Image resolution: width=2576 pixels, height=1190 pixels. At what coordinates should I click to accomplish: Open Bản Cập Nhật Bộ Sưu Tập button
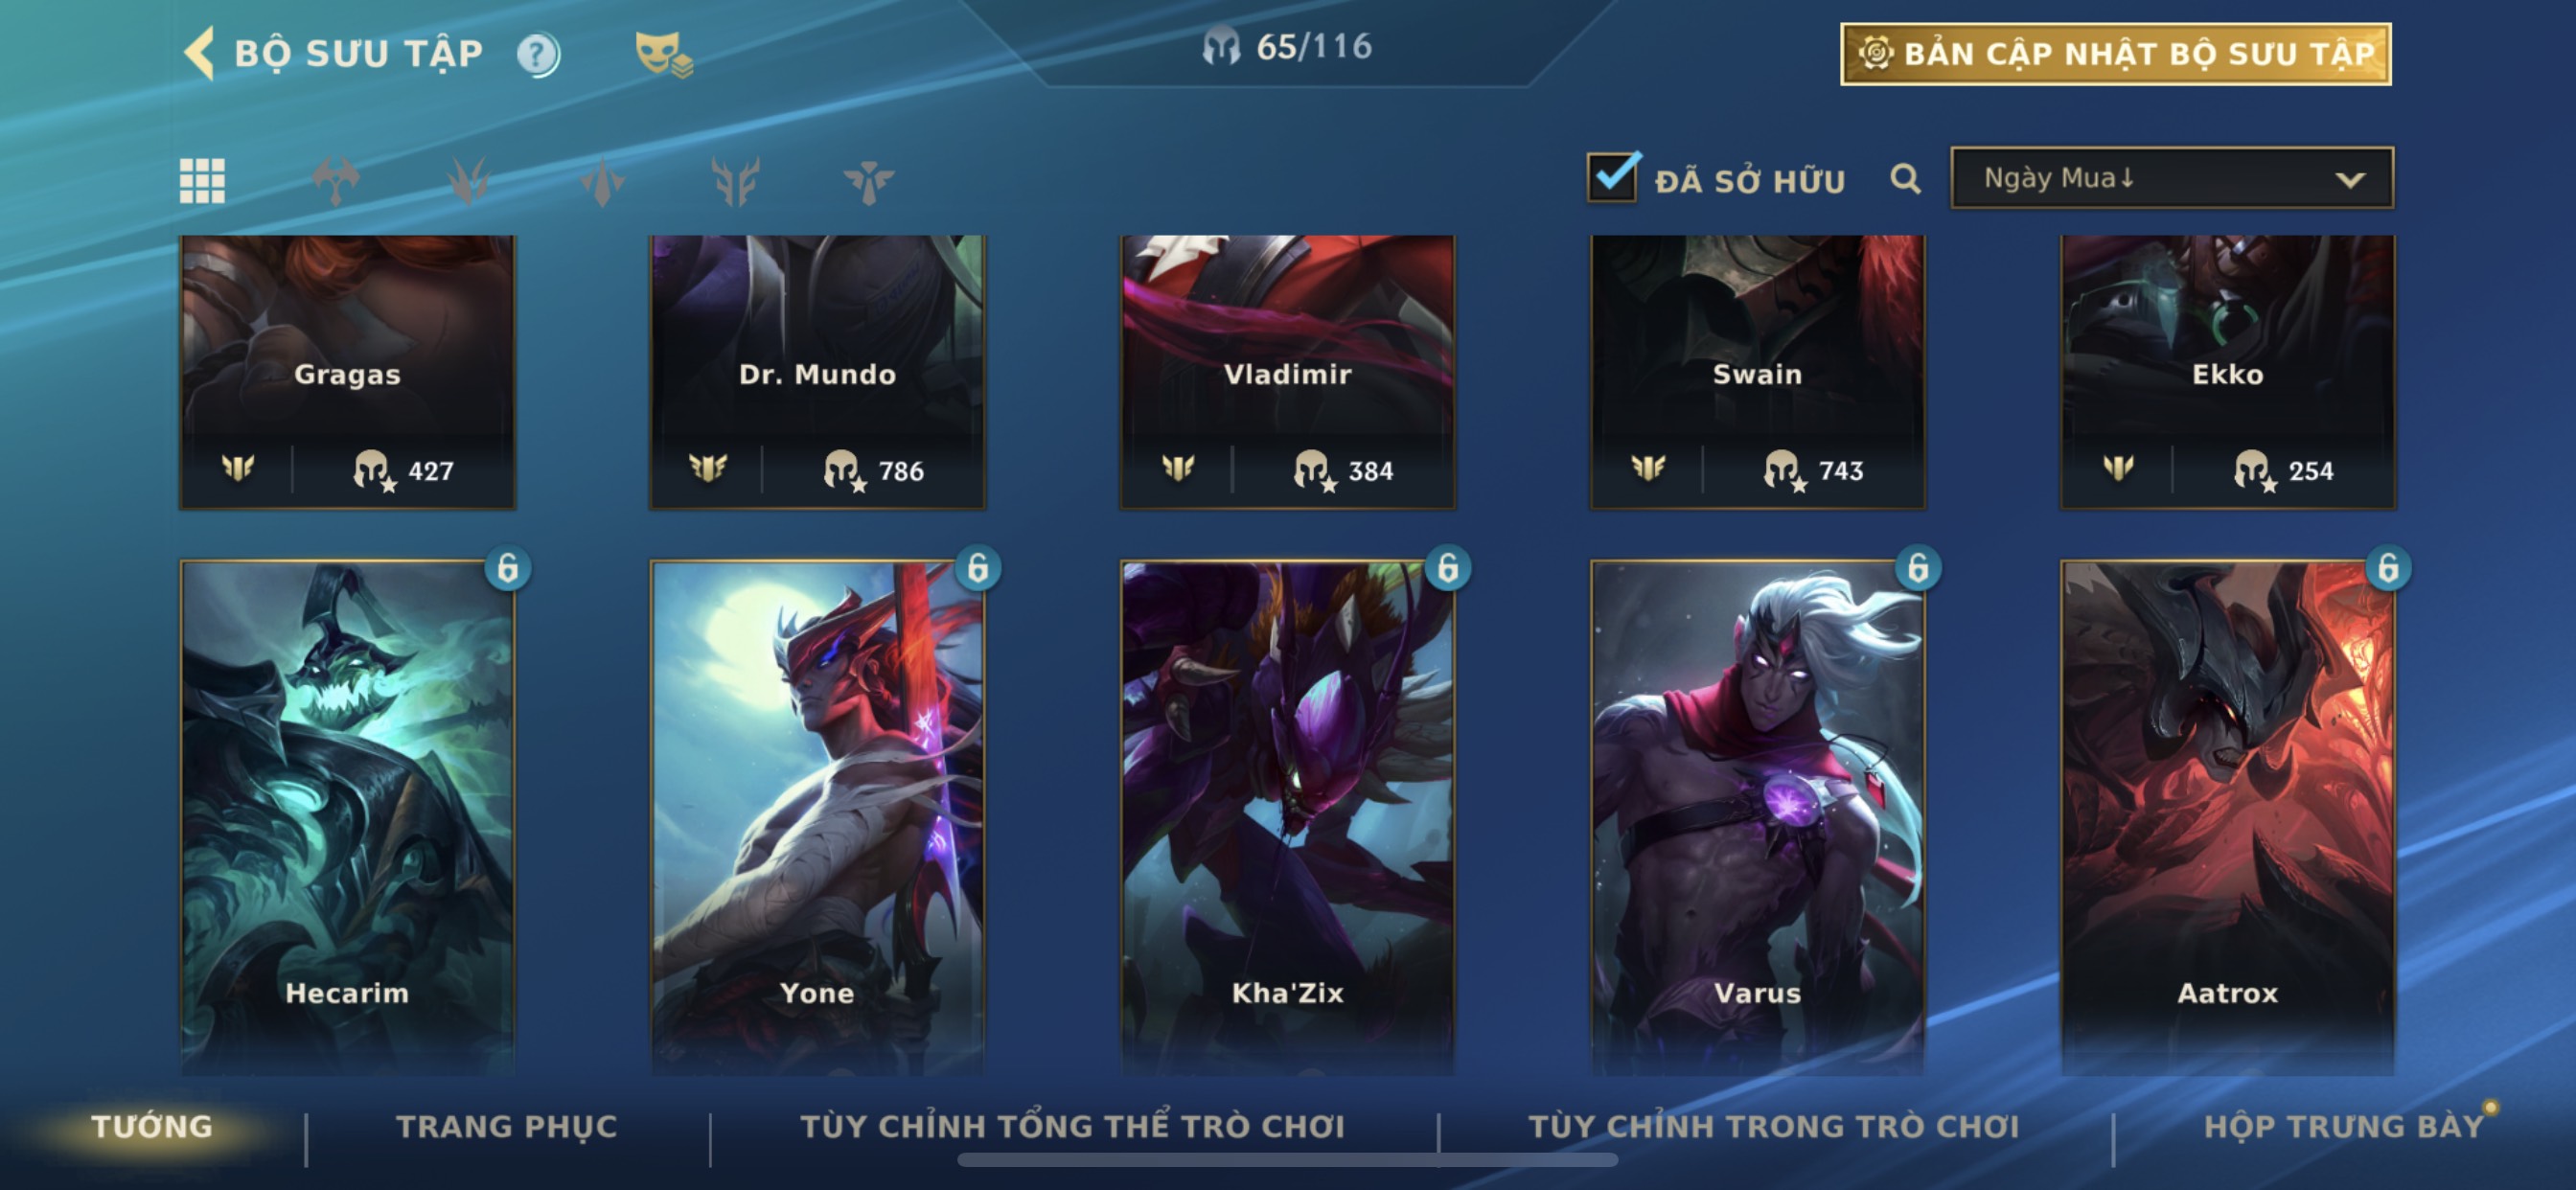[x=2116, y=54]
